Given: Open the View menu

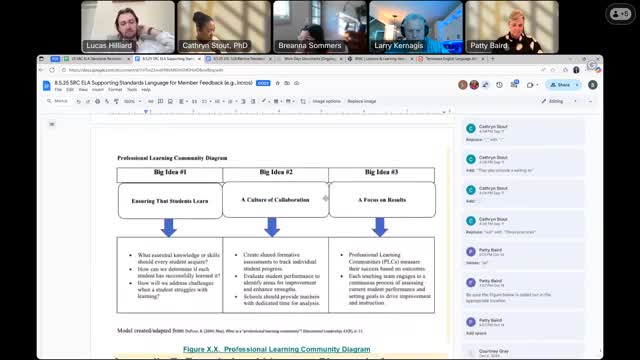Looking at the screenshot, I should pyautogui.click(x=83, y=89).
